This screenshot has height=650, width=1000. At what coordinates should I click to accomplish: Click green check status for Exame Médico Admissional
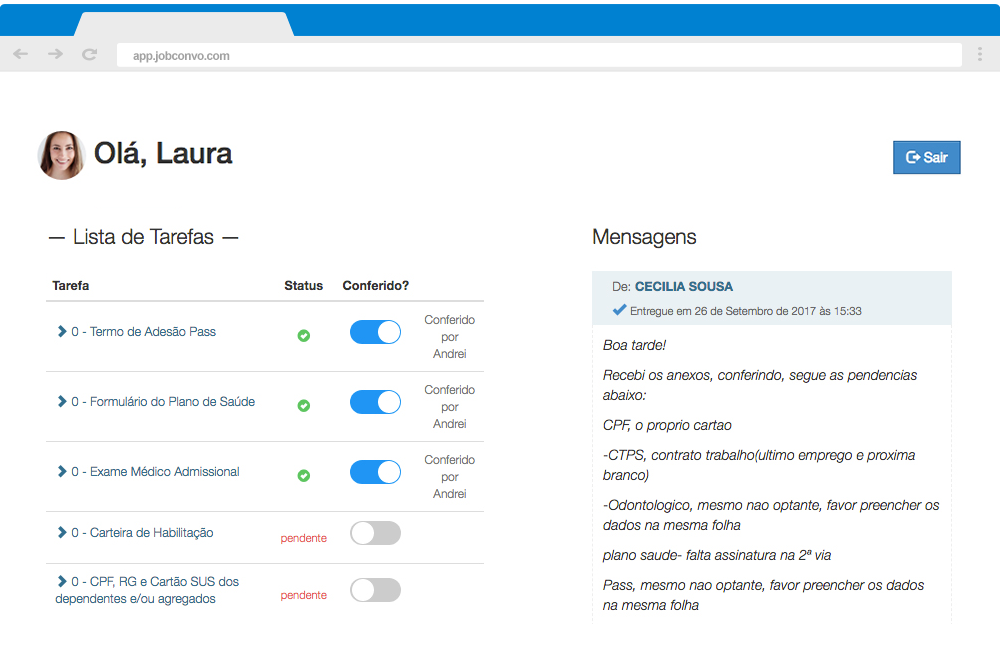304,476
